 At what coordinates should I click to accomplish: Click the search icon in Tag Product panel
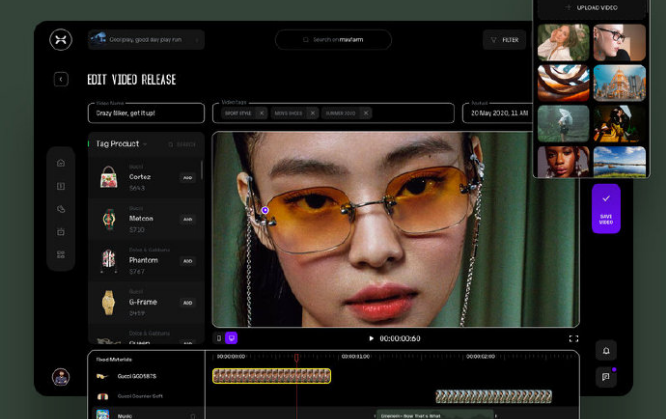tap(171, 144)
